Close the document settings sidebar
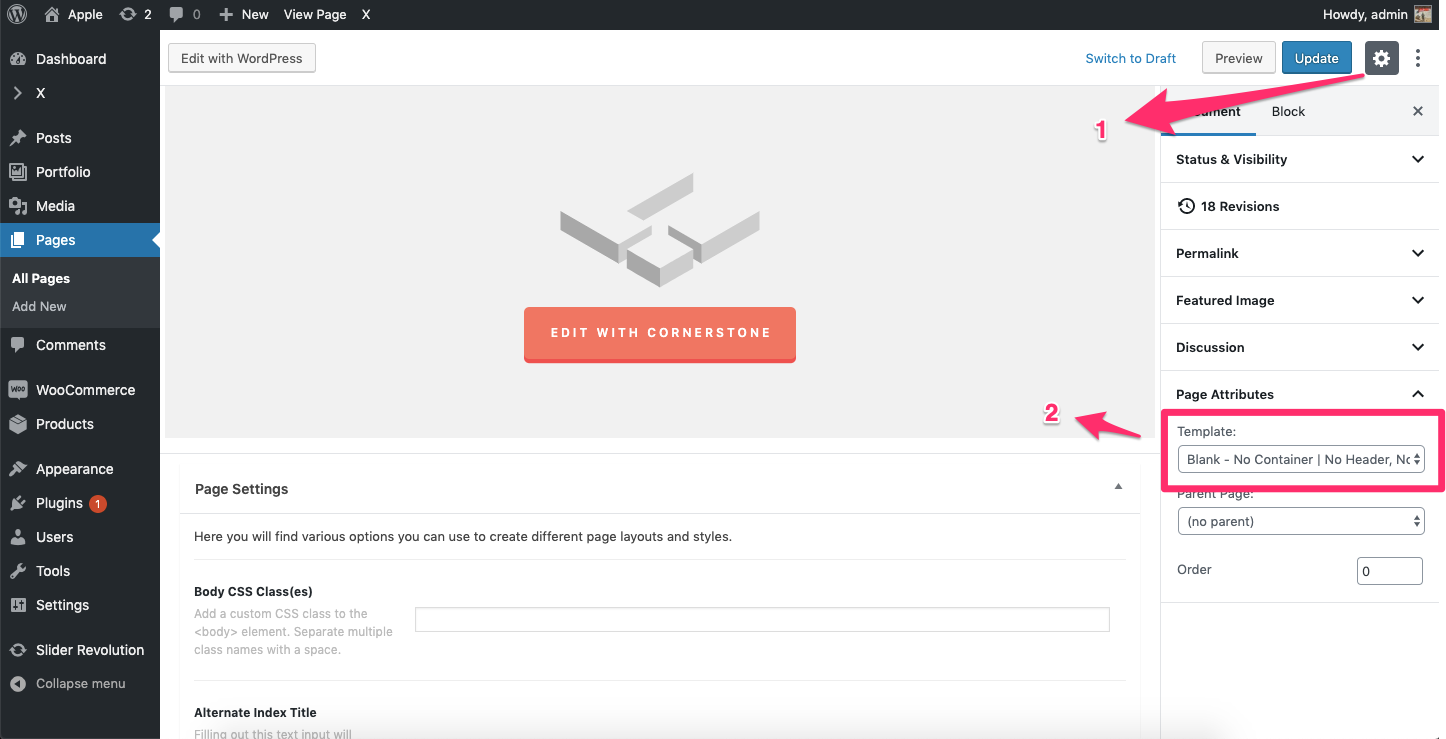The image size is (1446, 739). tap(1417, 111)
